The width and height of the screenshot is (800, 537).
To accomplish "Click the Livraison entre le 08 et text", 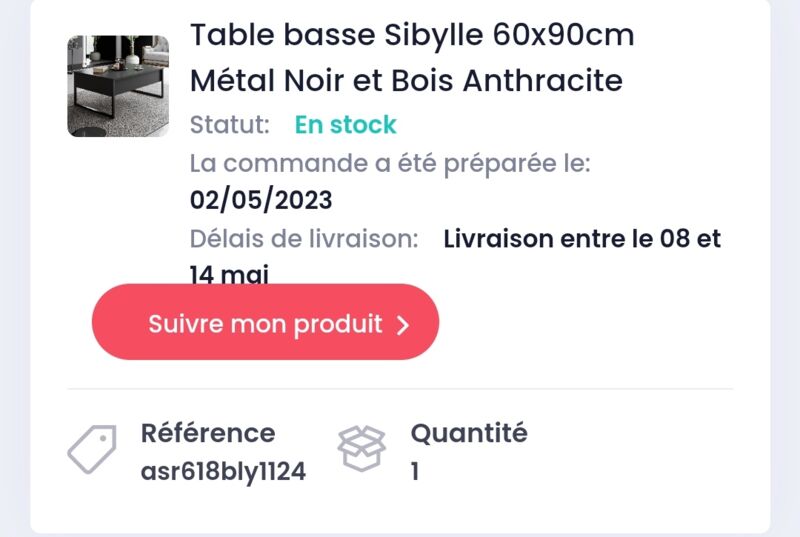I will [582, 239].
